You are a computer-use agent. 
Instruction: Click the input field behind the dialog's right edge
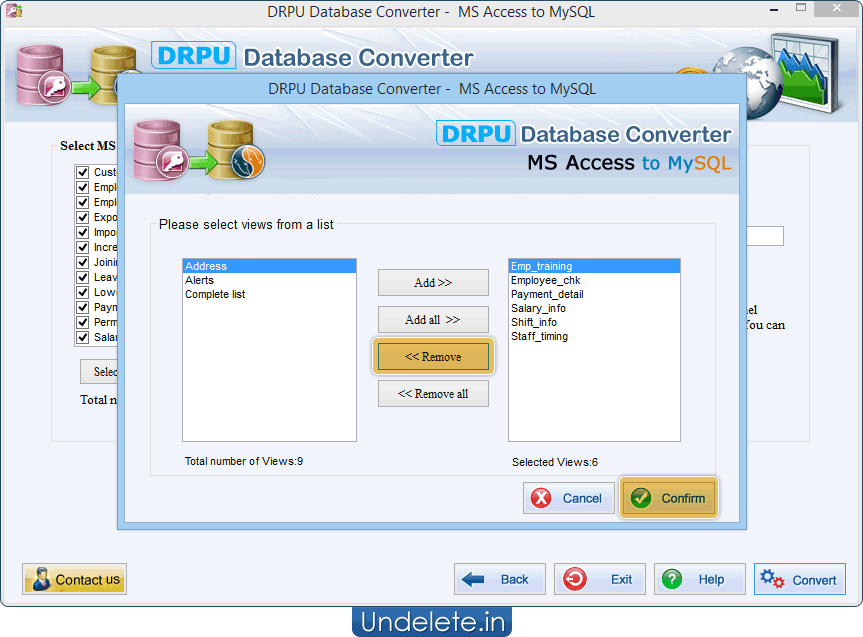pyautogui.click(x=765, y=236)
